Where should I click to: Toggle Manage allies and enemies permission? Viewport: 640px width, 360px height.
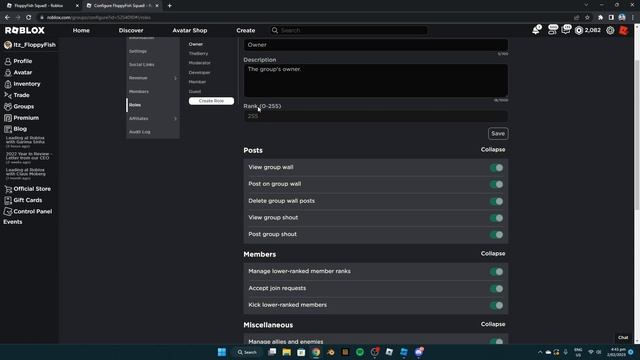point(496,342)
